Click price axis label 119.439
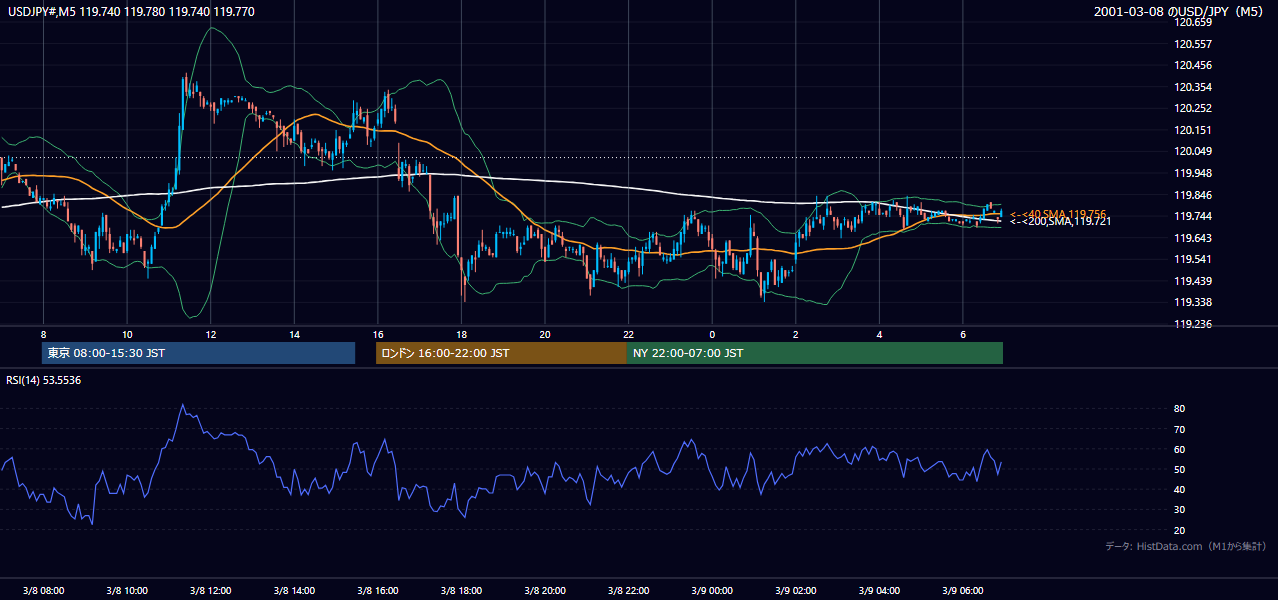 (1194, 281)
